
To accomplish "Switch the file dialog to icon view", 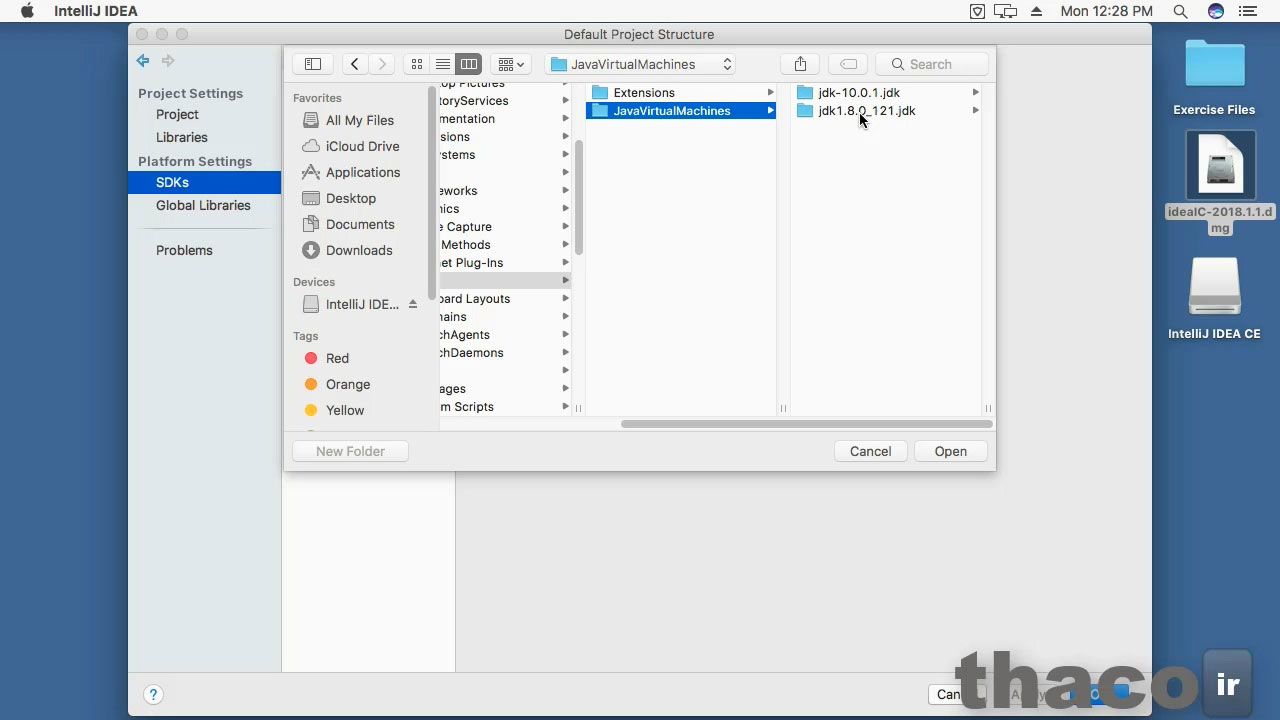I will (417, 64).
